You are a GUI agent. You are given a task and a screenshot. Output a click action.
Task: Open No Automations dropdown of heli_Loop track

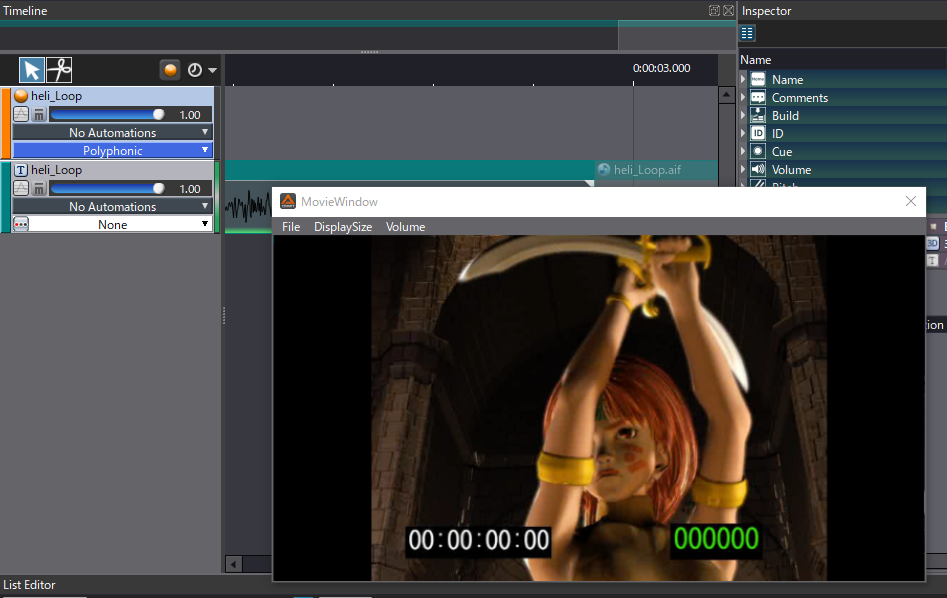112,207
